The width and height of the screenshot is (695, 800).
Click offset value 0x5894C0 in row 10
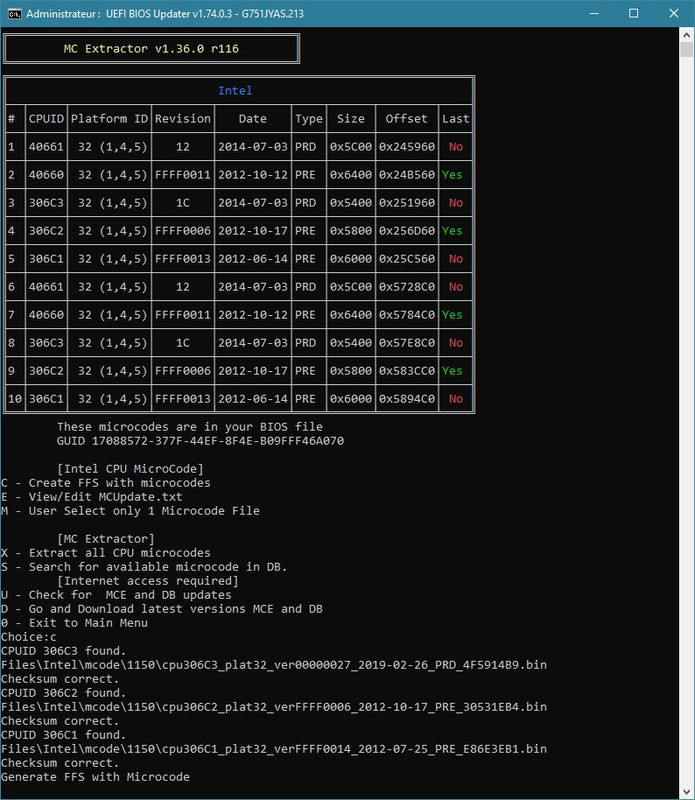(407, 399)
